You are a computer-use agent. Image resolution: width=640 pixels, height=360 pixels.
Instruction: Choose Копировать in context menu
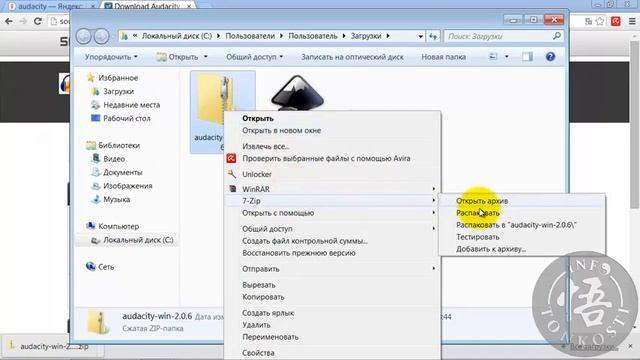coord(263,297)
